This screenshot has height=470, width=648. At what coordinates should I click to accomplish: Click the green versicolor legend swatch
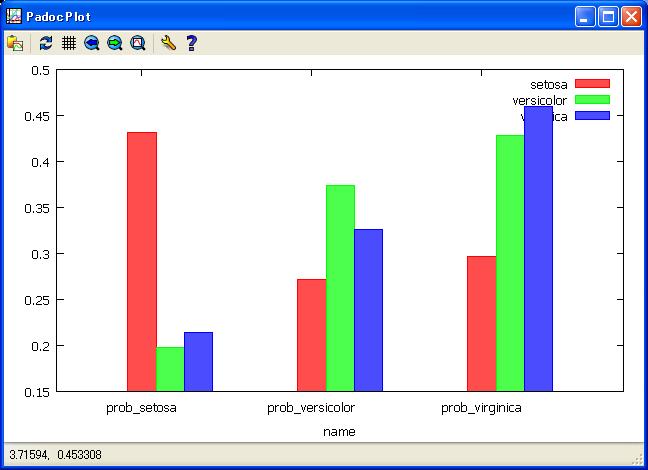[593, 100]
